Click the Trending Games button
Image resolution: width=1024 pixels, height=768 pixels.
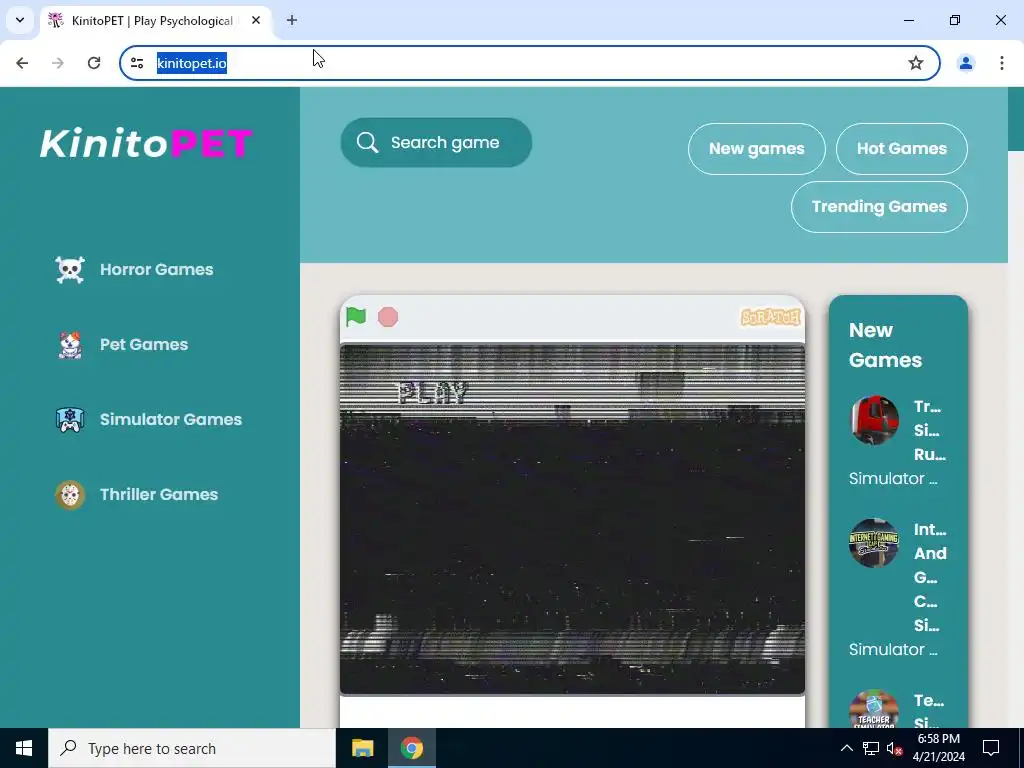(x=879, y=207)
